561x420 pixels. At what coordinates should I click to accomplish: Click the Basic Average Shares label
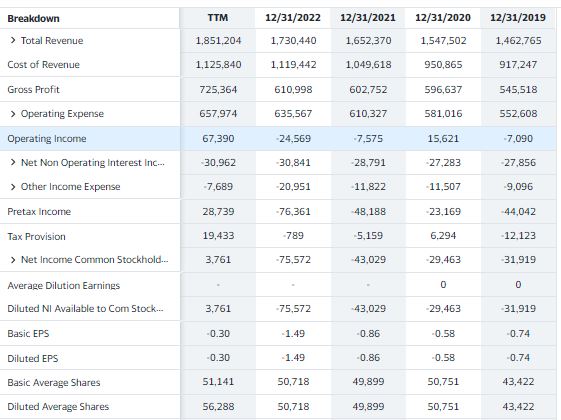(54, 382)
